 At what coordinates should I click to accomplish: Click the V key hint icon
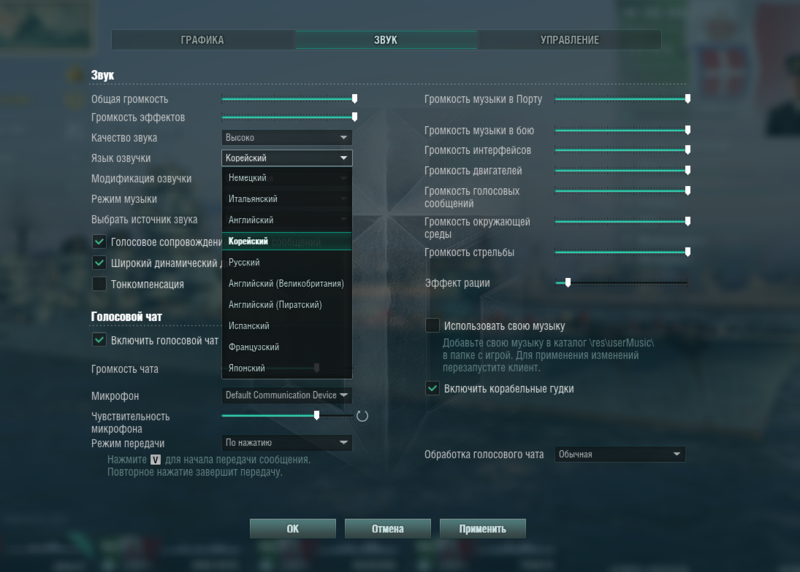[x=156, y=460]
